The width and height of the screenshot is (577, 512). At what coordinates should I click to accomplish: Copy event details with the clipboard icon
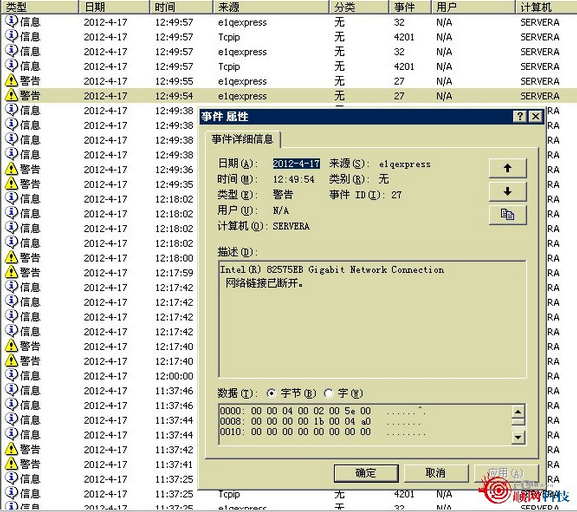[x=507, y=215]
